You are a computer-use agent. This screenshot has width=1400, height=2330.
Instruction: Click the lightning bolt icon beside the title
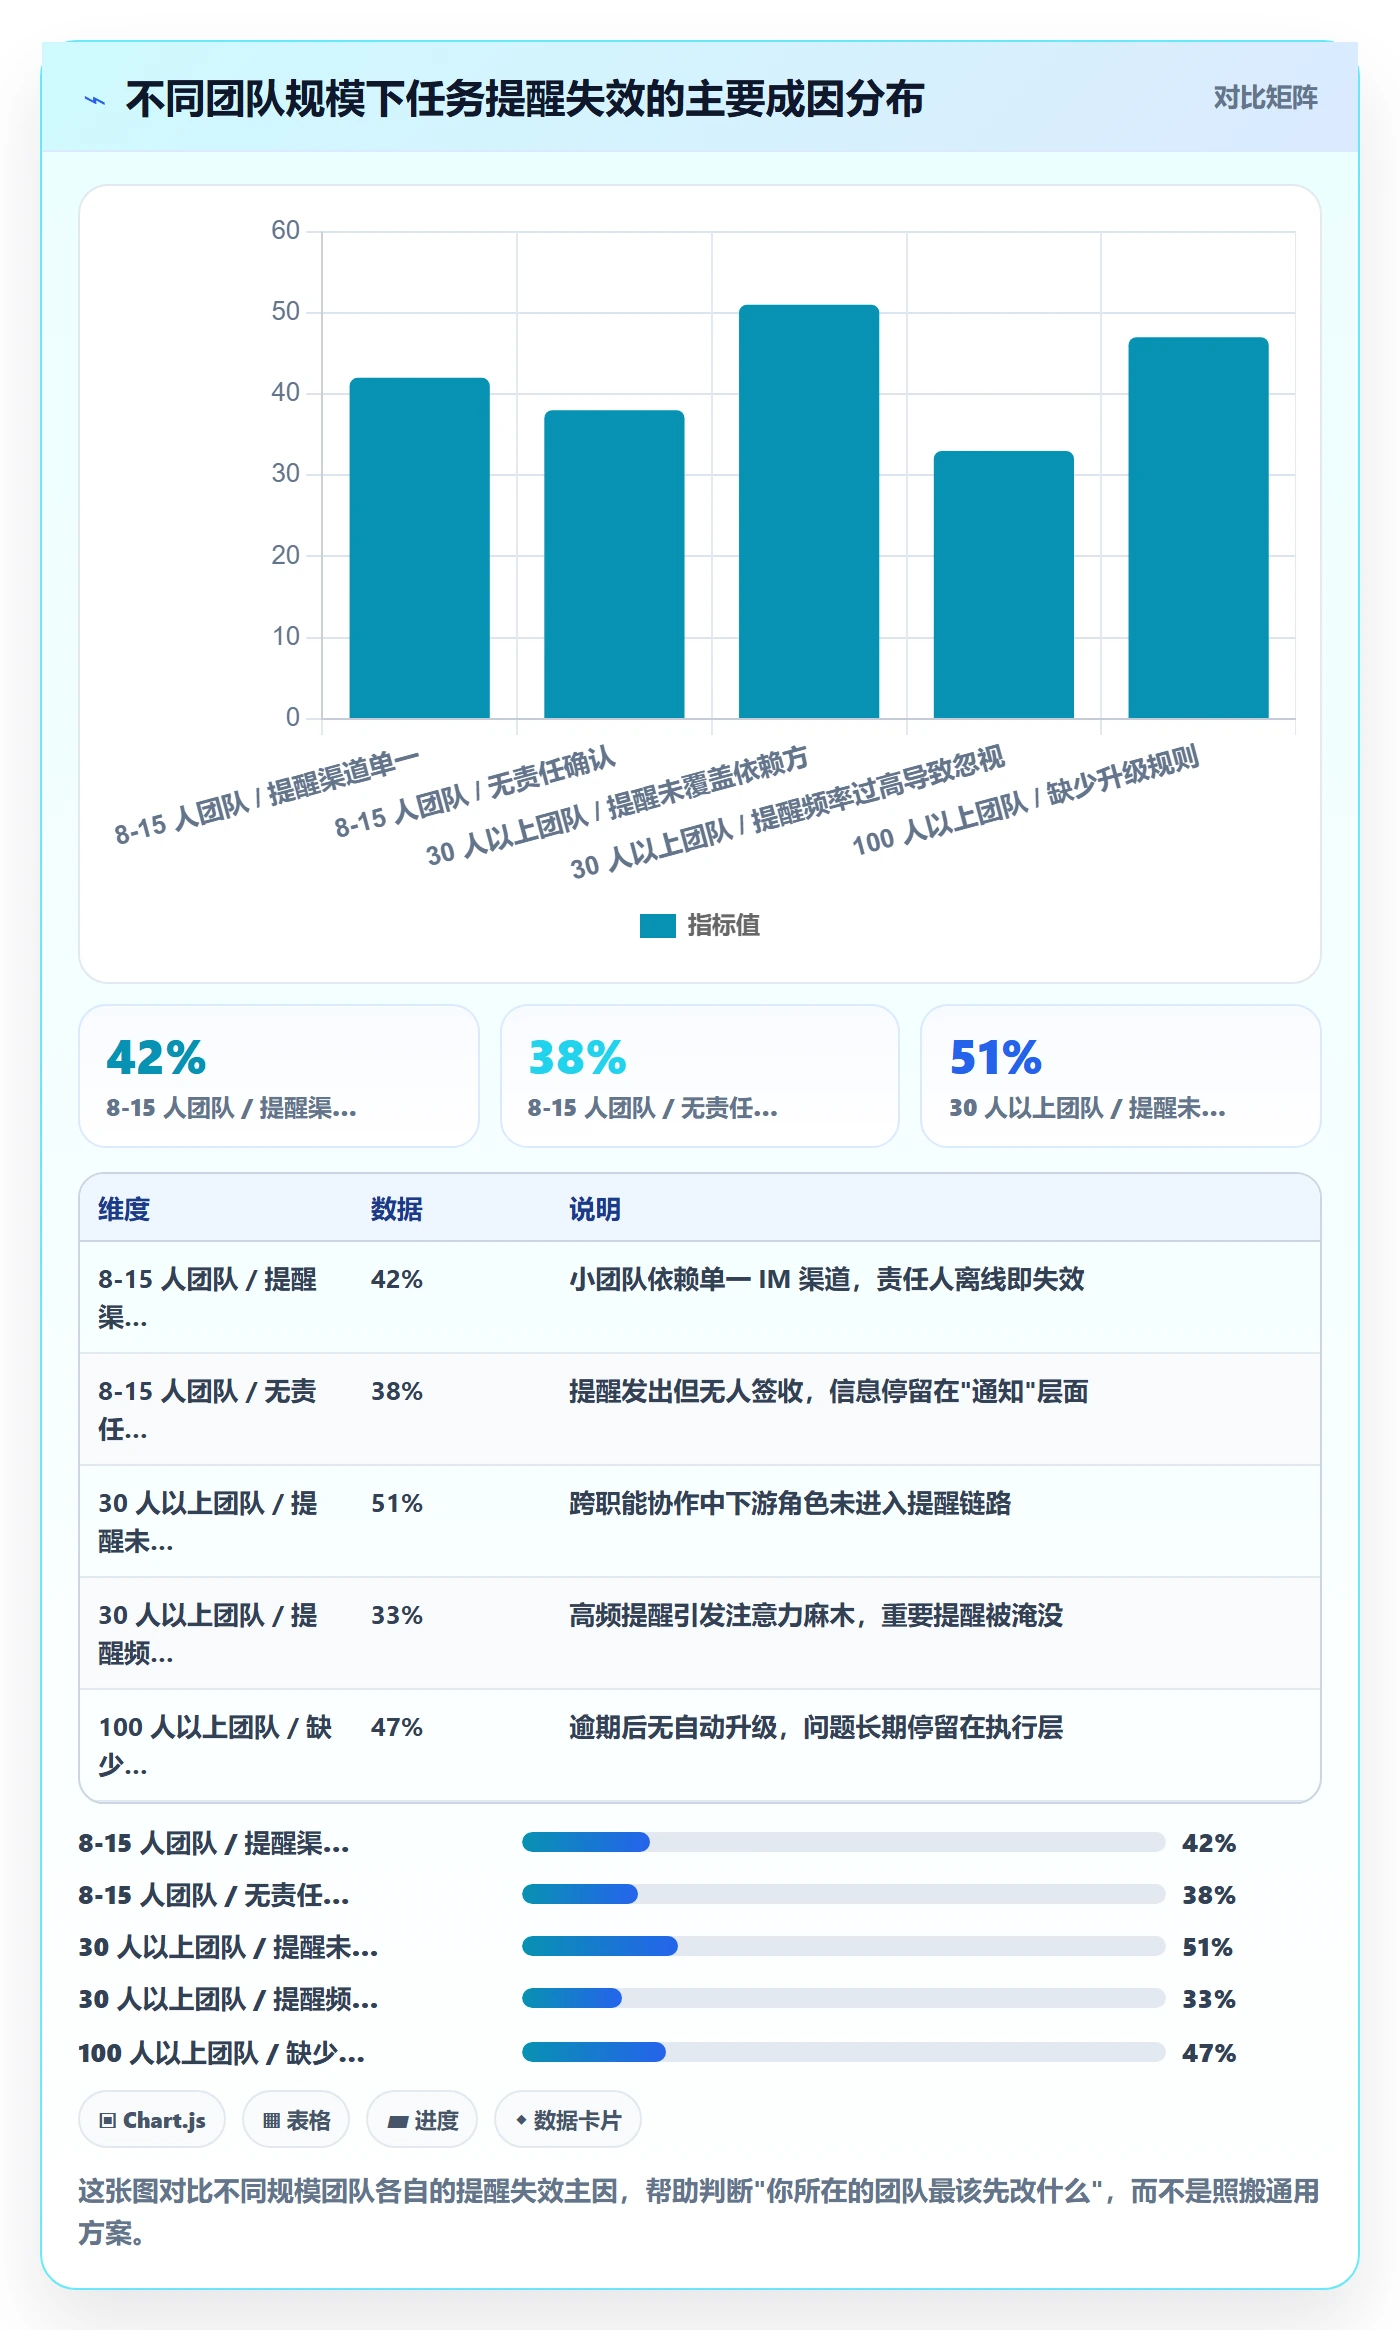click(x=95, y=100)
